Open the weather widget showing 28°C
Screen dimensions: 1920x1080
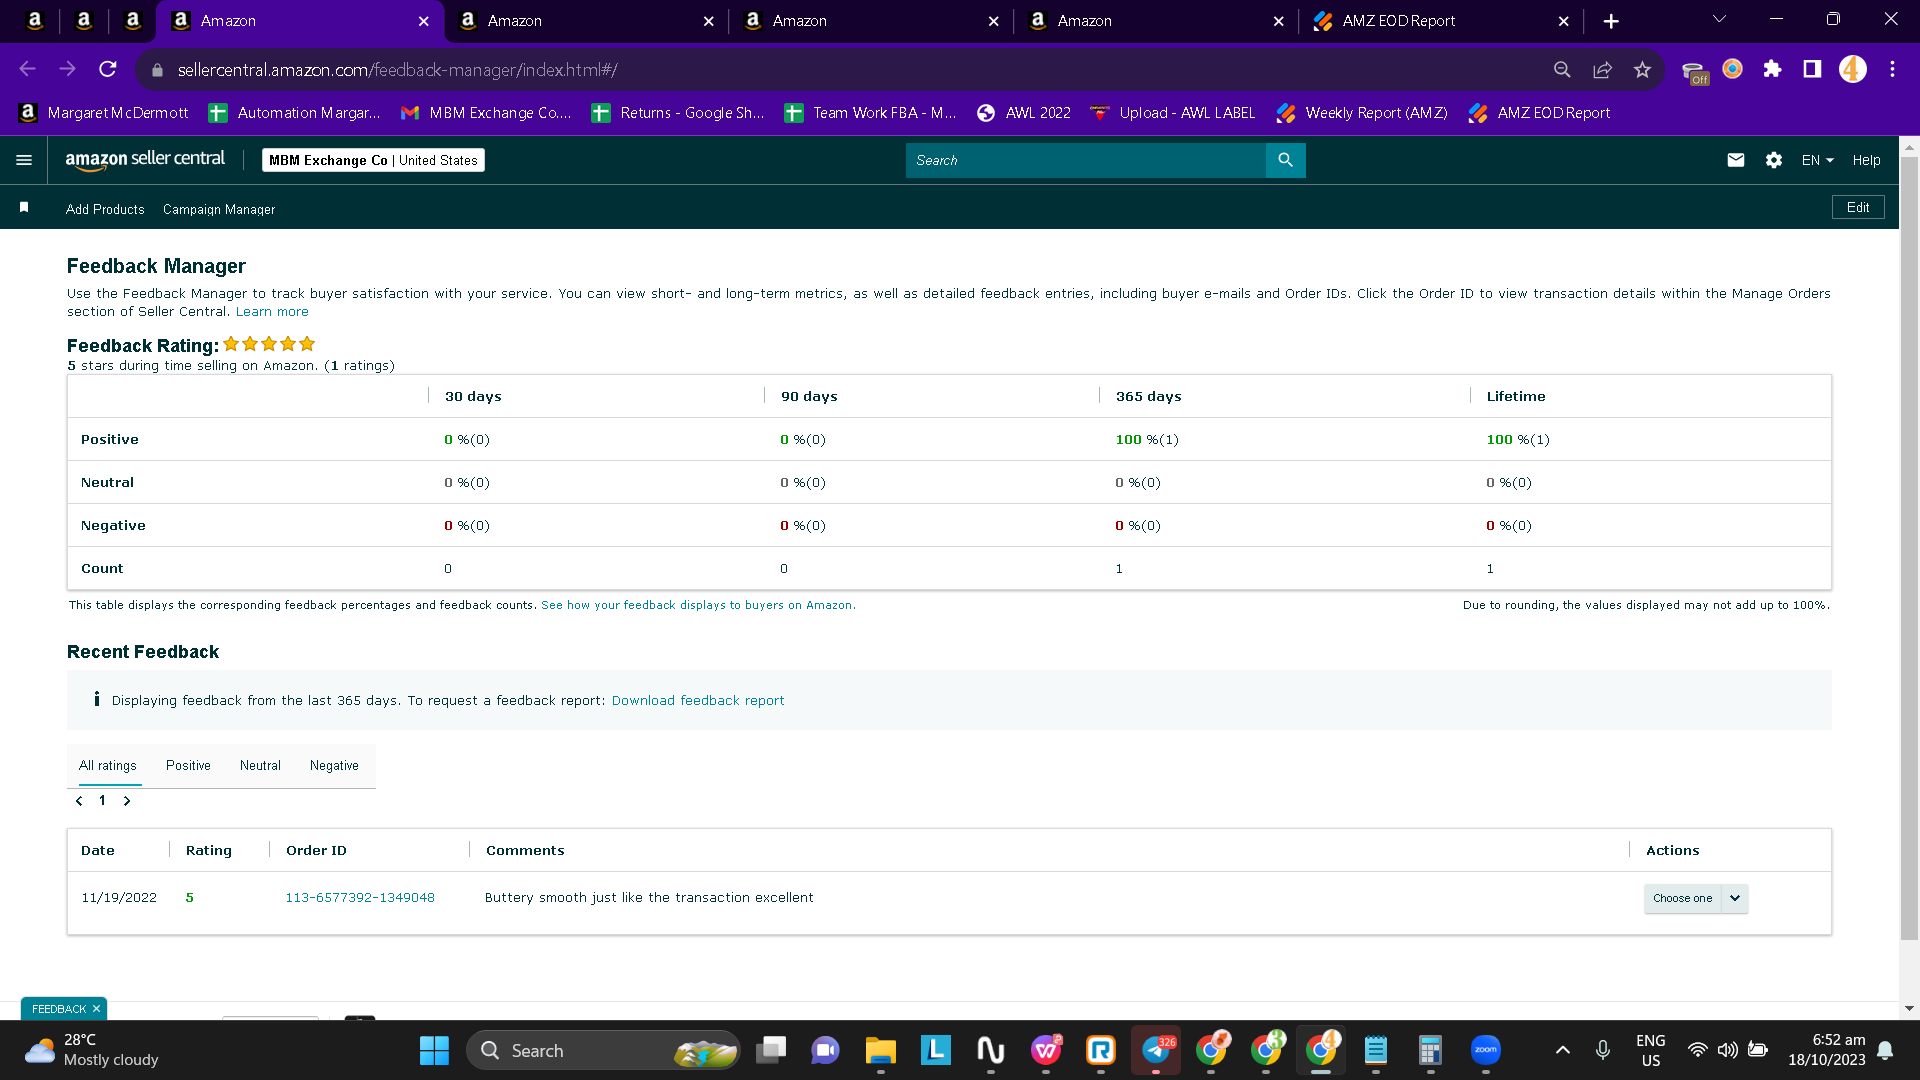tap(92, 1051)
